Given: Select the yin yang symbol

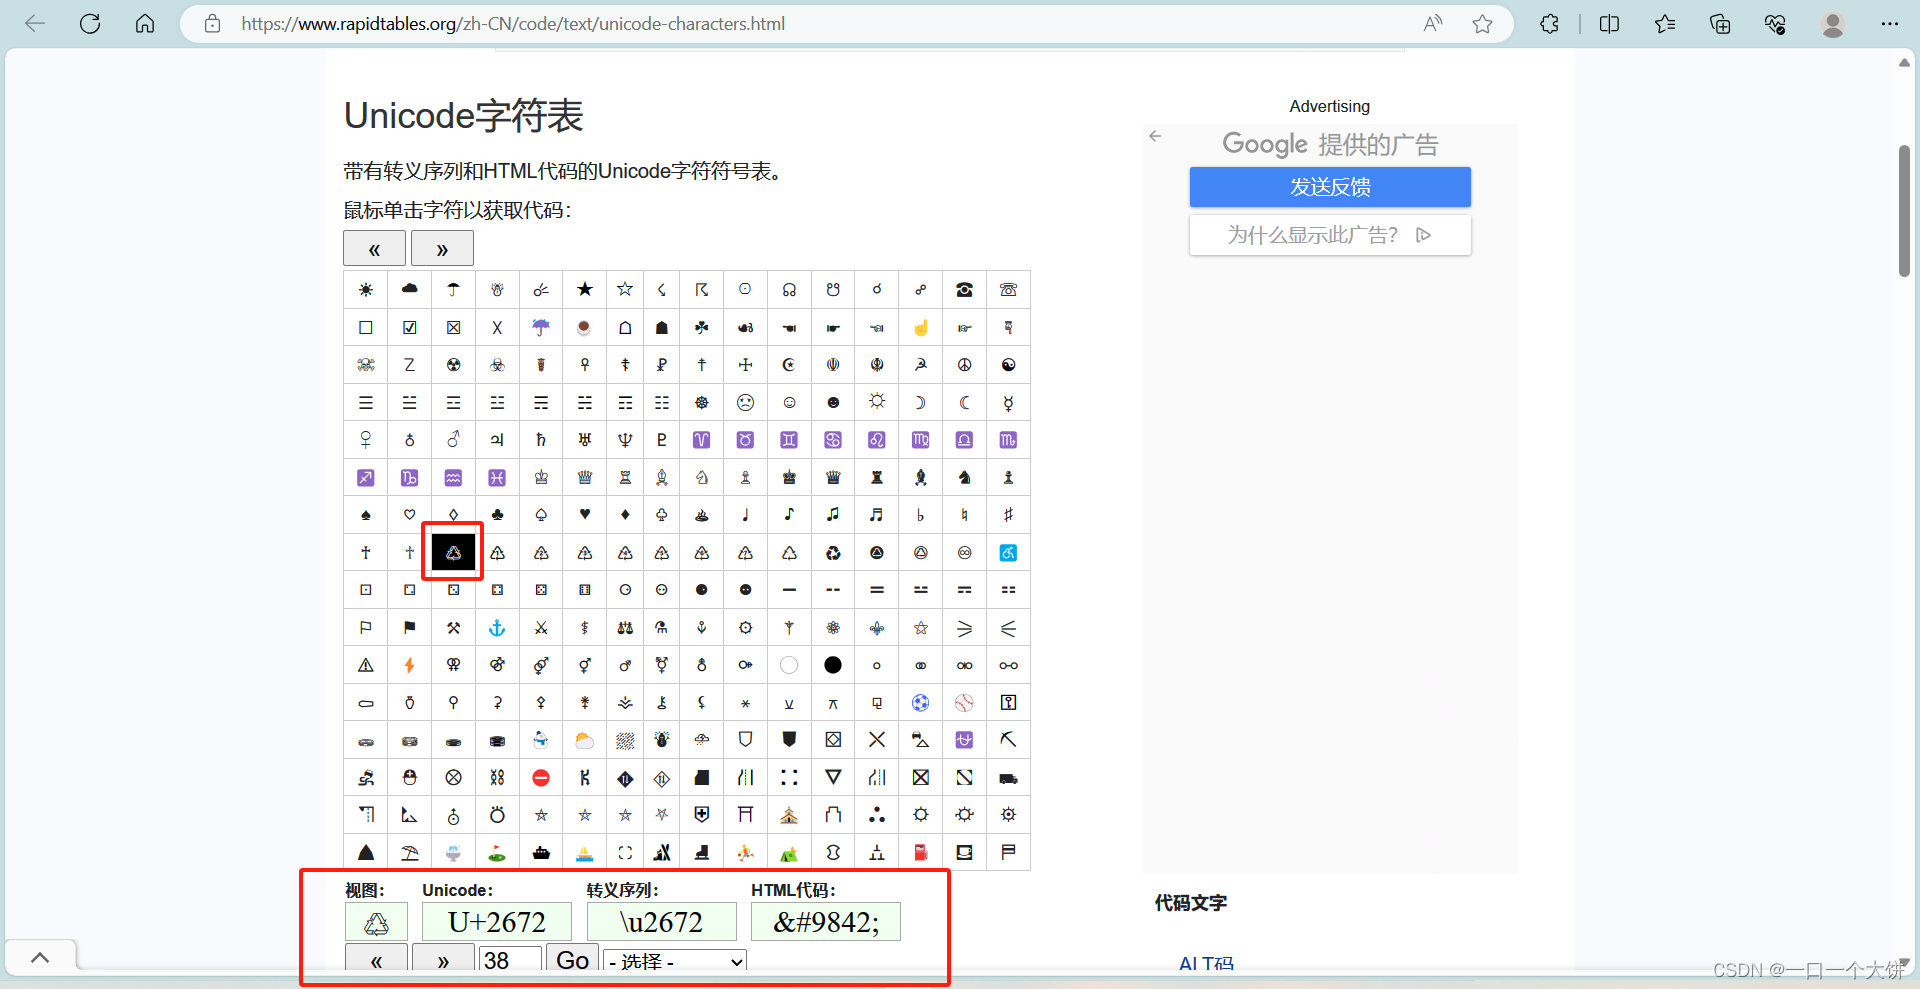Looking at the screenshot, I should (x=1008, y=365).
